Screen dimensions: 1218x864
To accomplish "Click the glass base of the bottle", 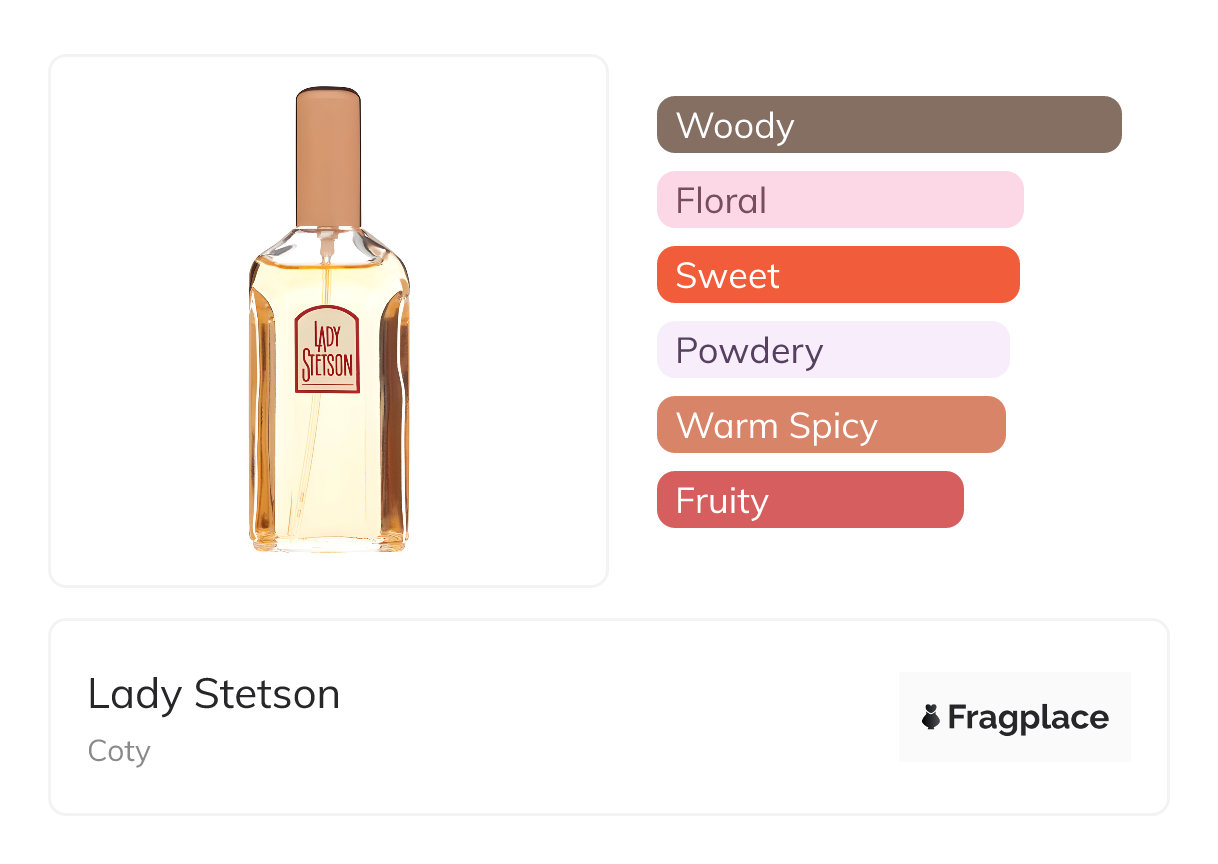I will click(328, 541).
